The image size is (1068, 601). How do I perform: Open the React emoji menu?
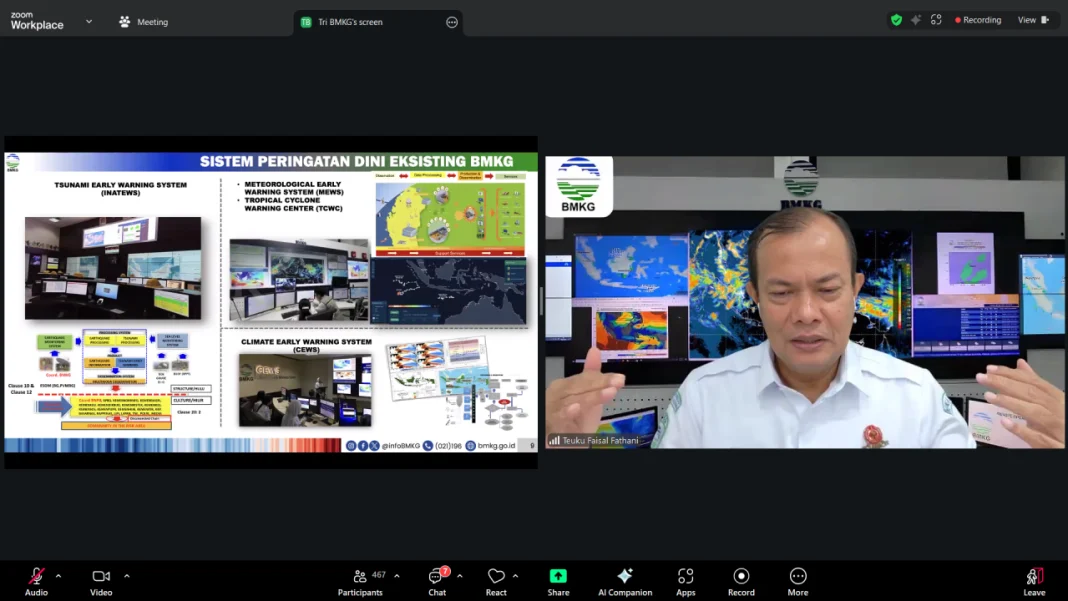[496, 581]
